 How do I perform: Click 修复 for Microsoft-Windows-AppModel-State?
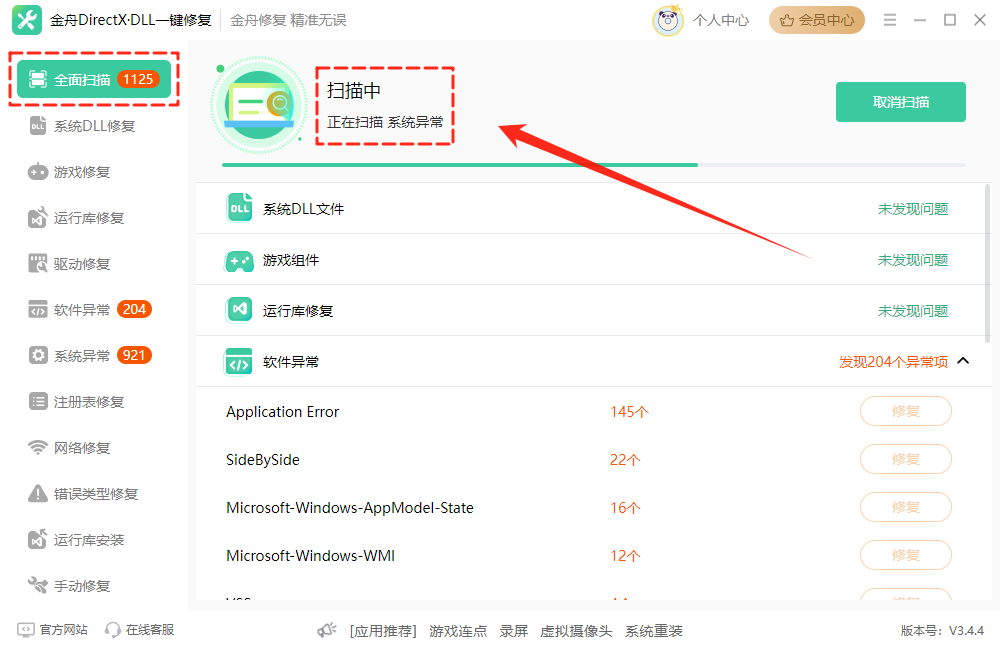906,507
